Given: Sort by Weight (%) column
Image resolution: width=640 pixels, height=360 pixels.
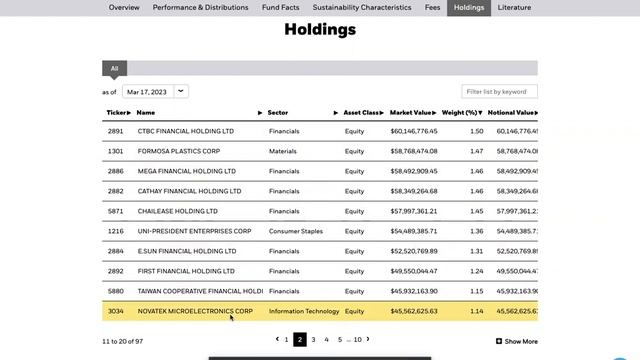Looking at the screenshot, I should point(462,113).
